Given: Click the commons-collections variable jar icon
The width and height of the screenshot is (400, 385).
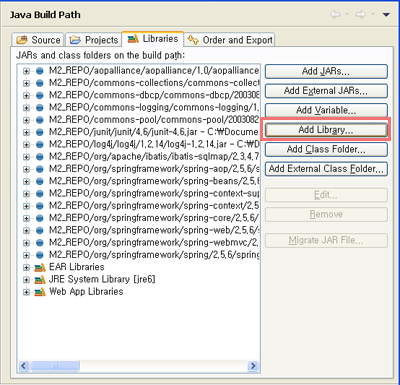Looking at the screenshot, I should pos(40,83).
